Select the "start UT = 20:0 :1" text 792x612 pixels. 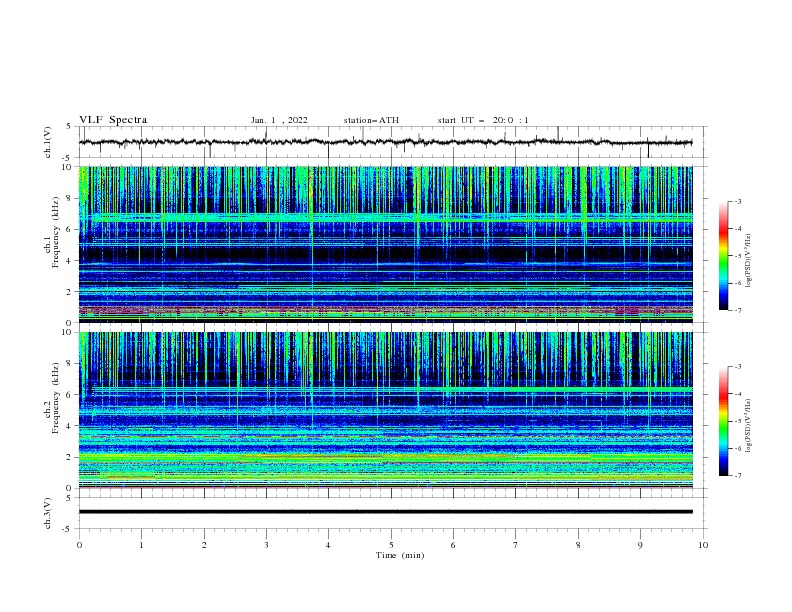point(483,120)
